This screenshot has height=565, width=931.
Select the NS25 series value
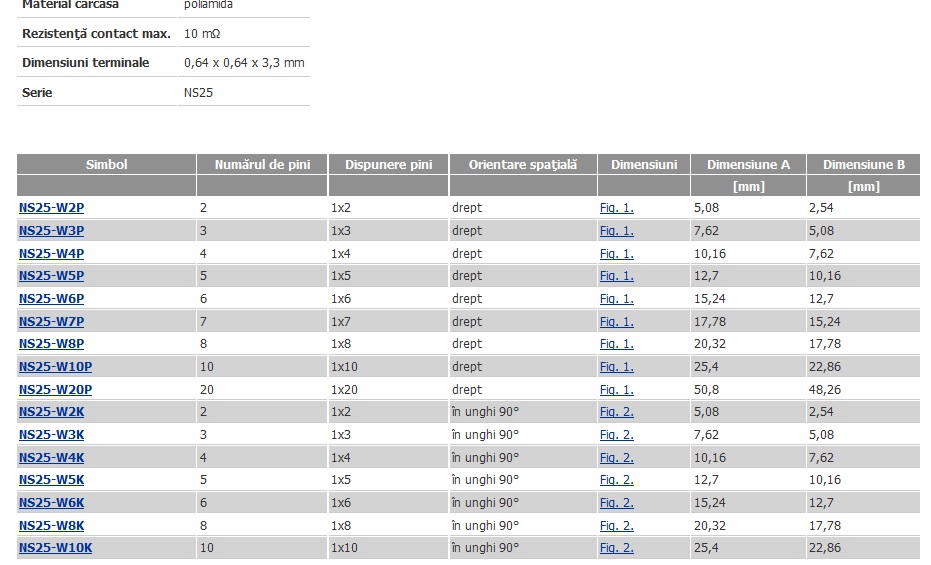(x=198, y=93)
